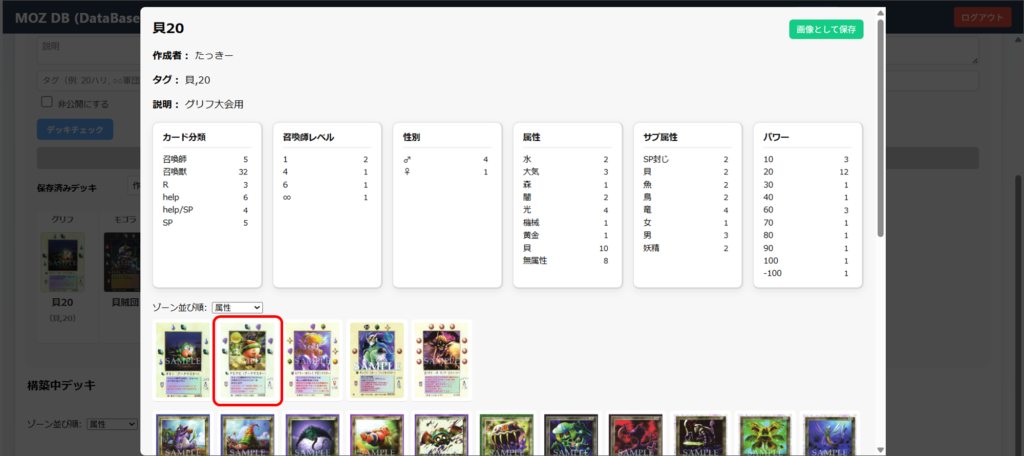The width and height of the screenshot is (1024, 456).
Task: Click the modal vertical scrollbar thumb
Action: [x=880, y=127]
